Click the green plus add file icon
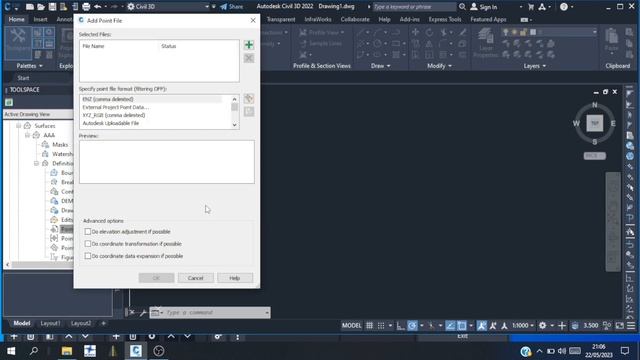This screenshot has width=640, height=360. click(249, 45)
